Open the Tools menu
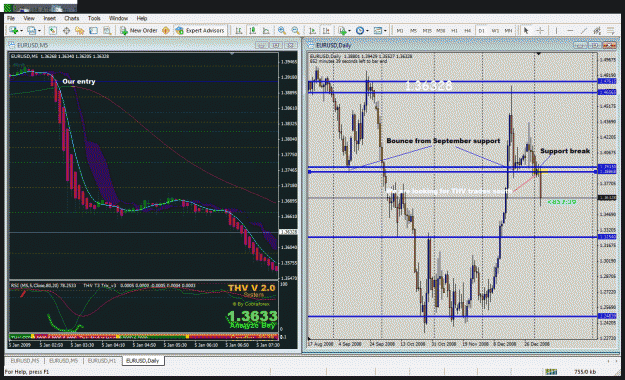The width and height of the screenshot is (625, 380). click(94, 18)
